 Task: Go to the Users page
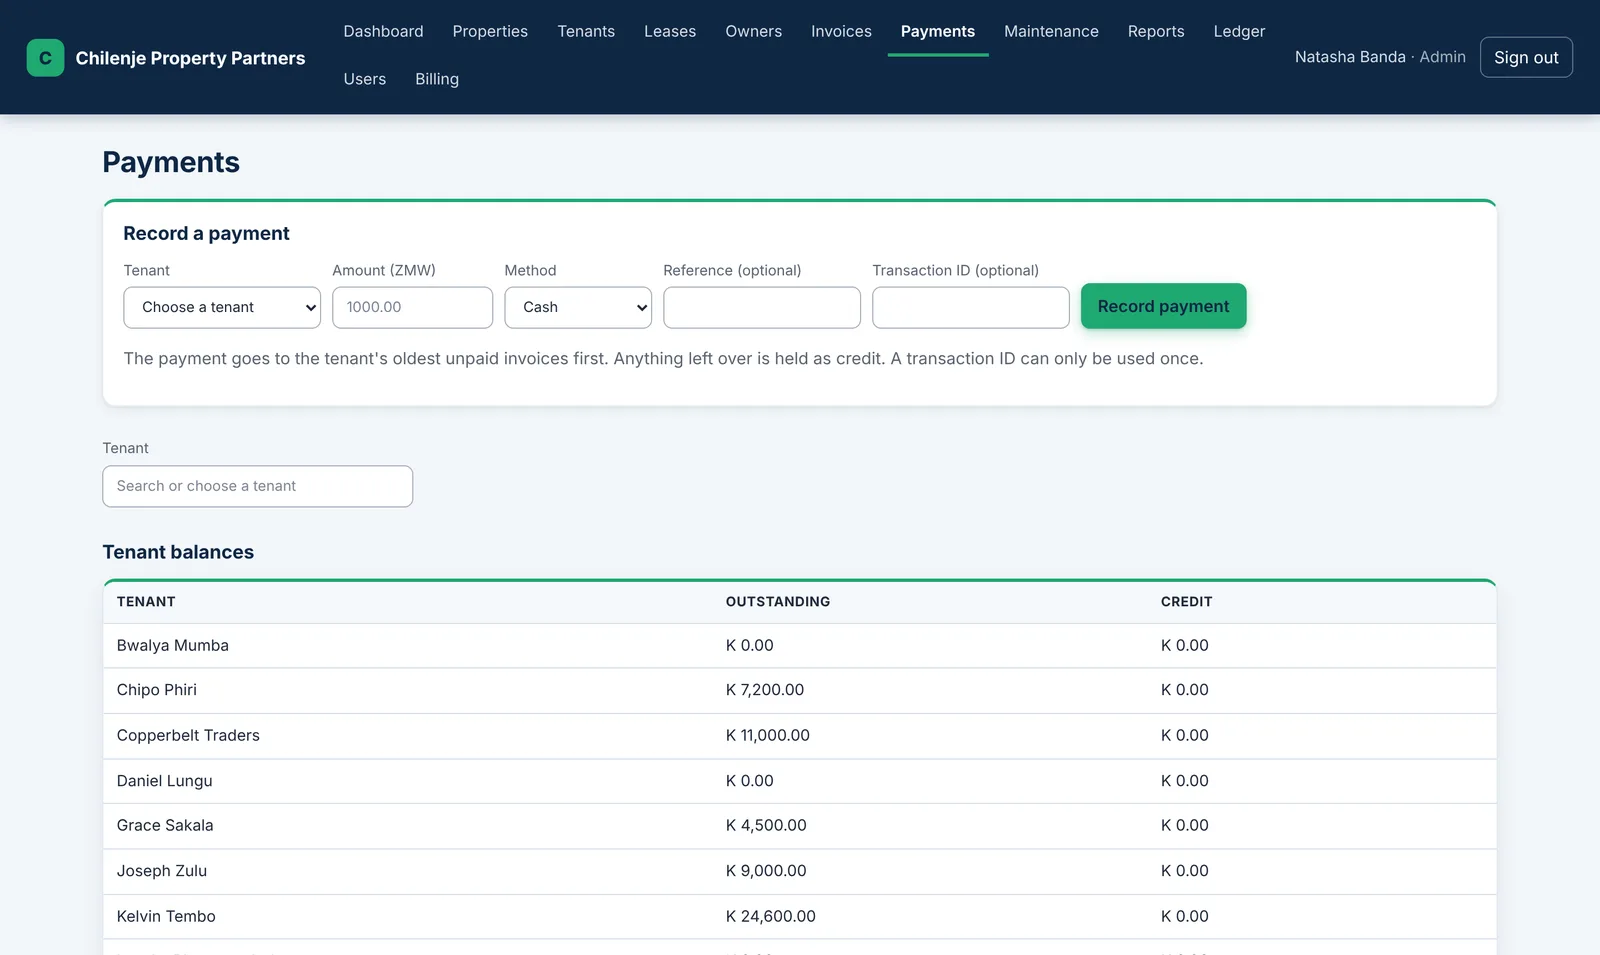pos(364,79)
